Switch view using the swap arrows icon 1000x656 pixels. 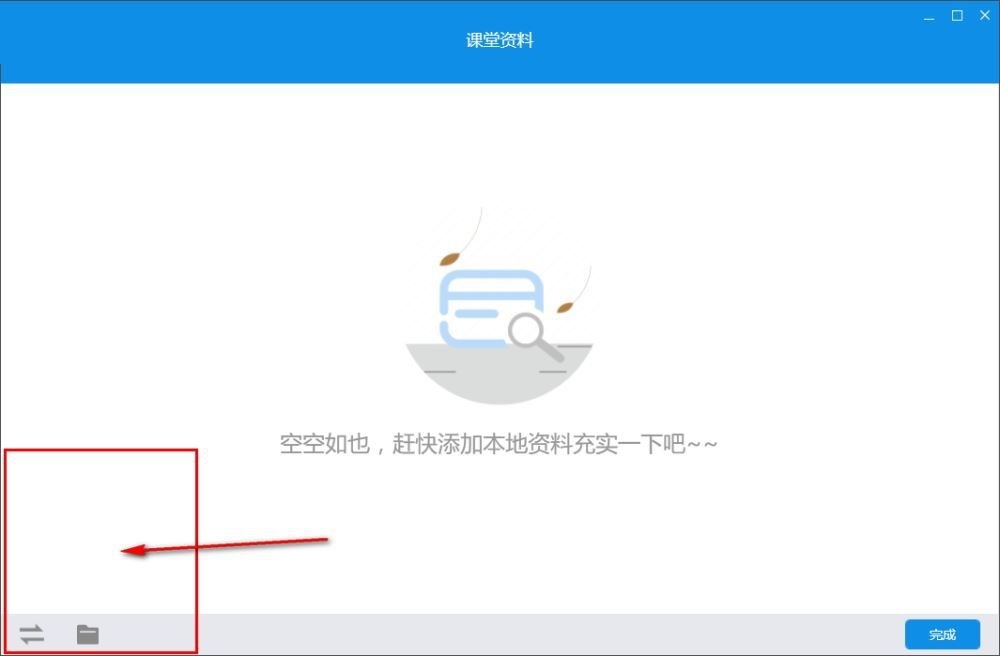coord(31,634)
